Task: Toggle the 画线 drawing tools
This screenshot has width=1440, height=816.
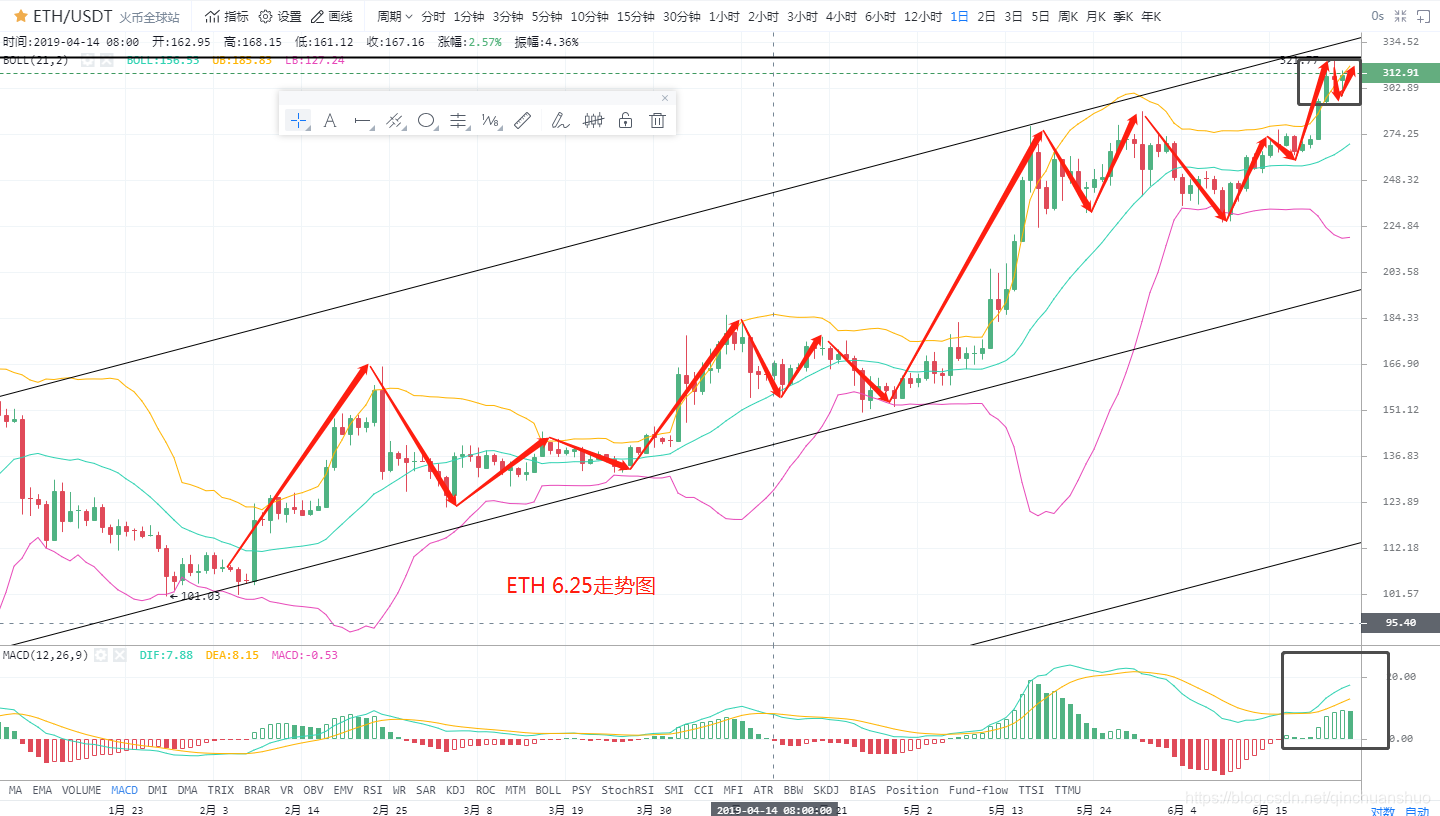Action: (x=331, y=16)
